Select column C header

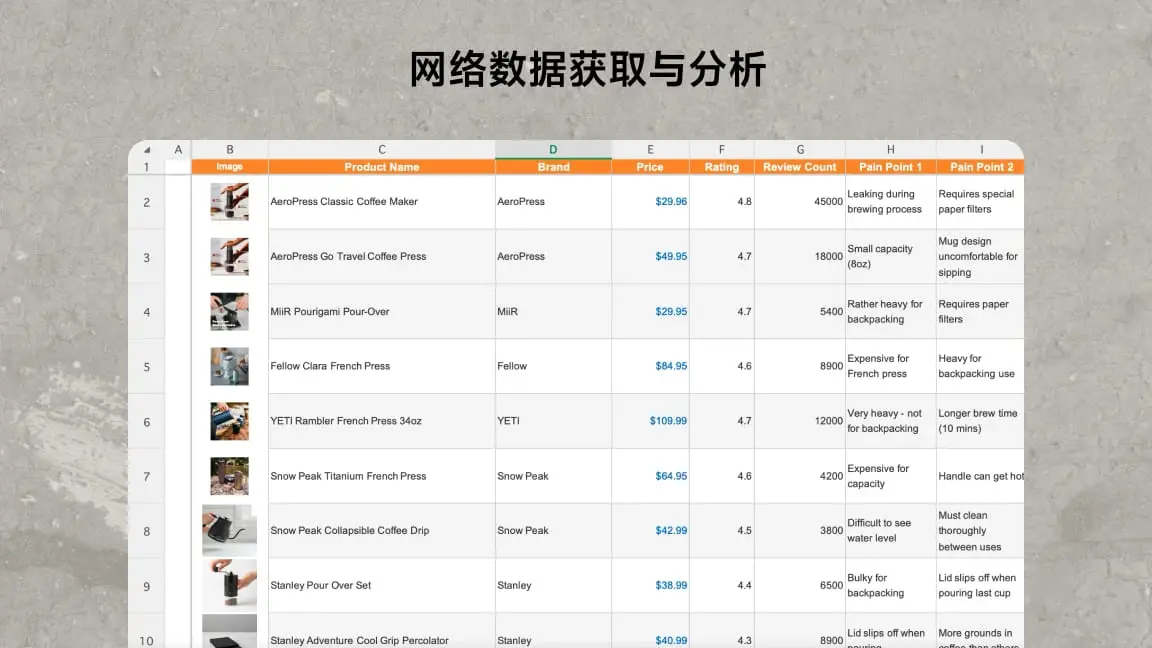point(381,149)
